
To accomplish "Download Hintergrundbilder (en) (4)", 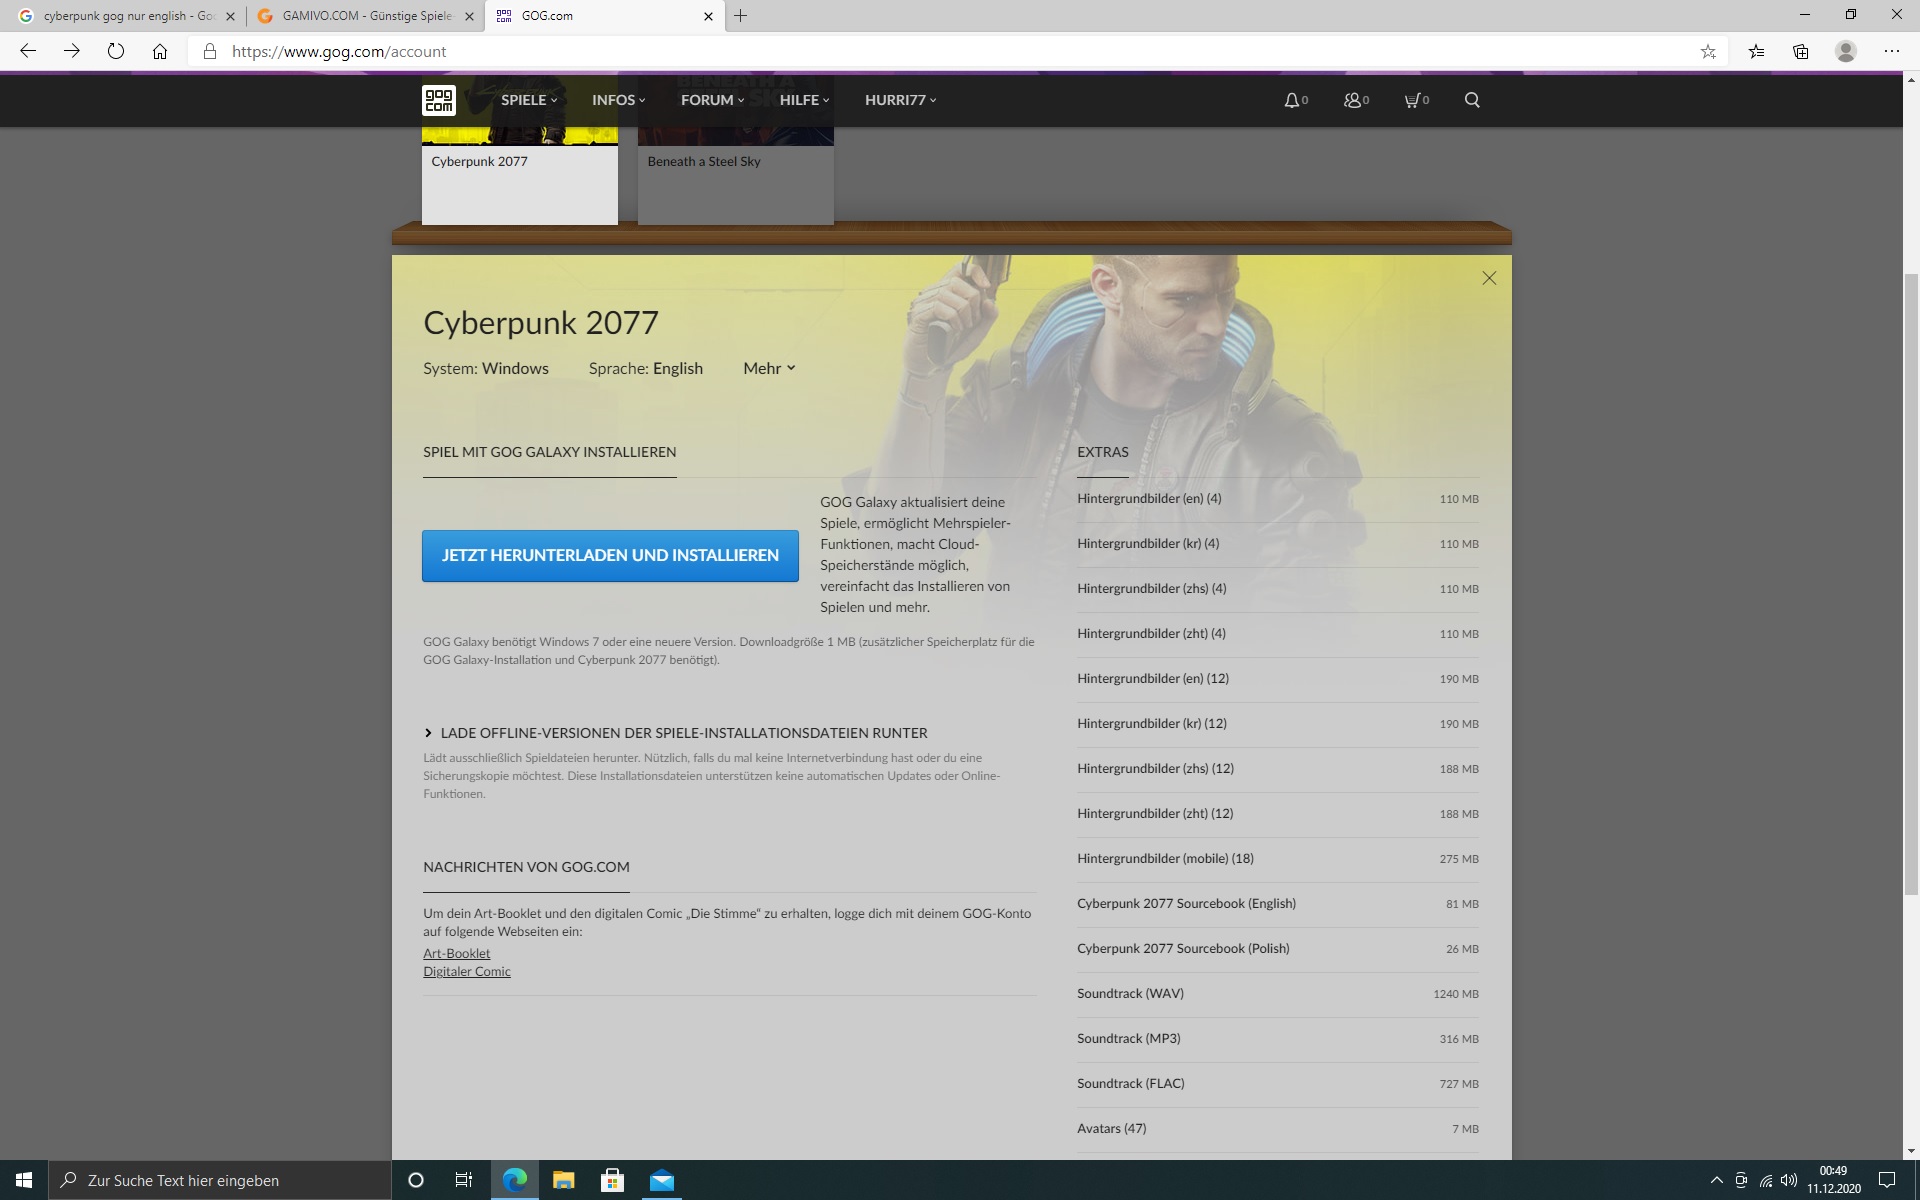I will (x=1278, y=499).
